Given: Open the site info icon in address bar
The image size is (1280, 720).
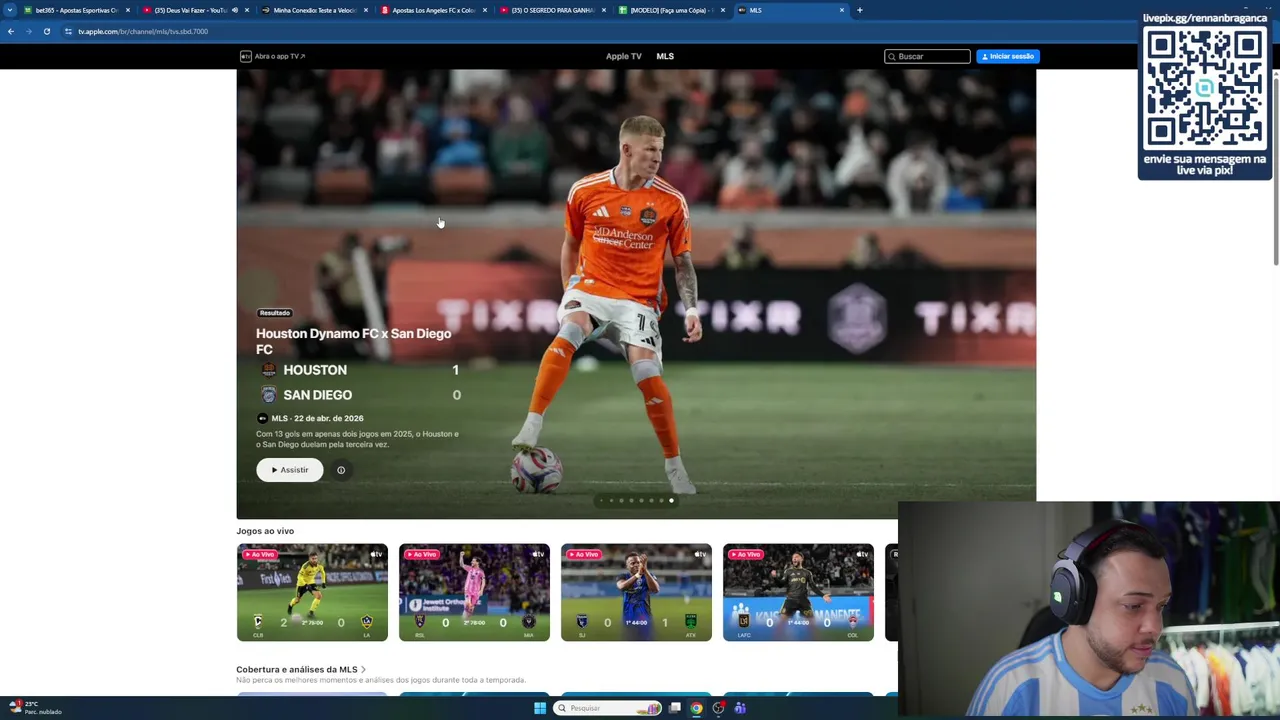Looking at the screenshot, I should pyautogui.click(x=68, y=31).
